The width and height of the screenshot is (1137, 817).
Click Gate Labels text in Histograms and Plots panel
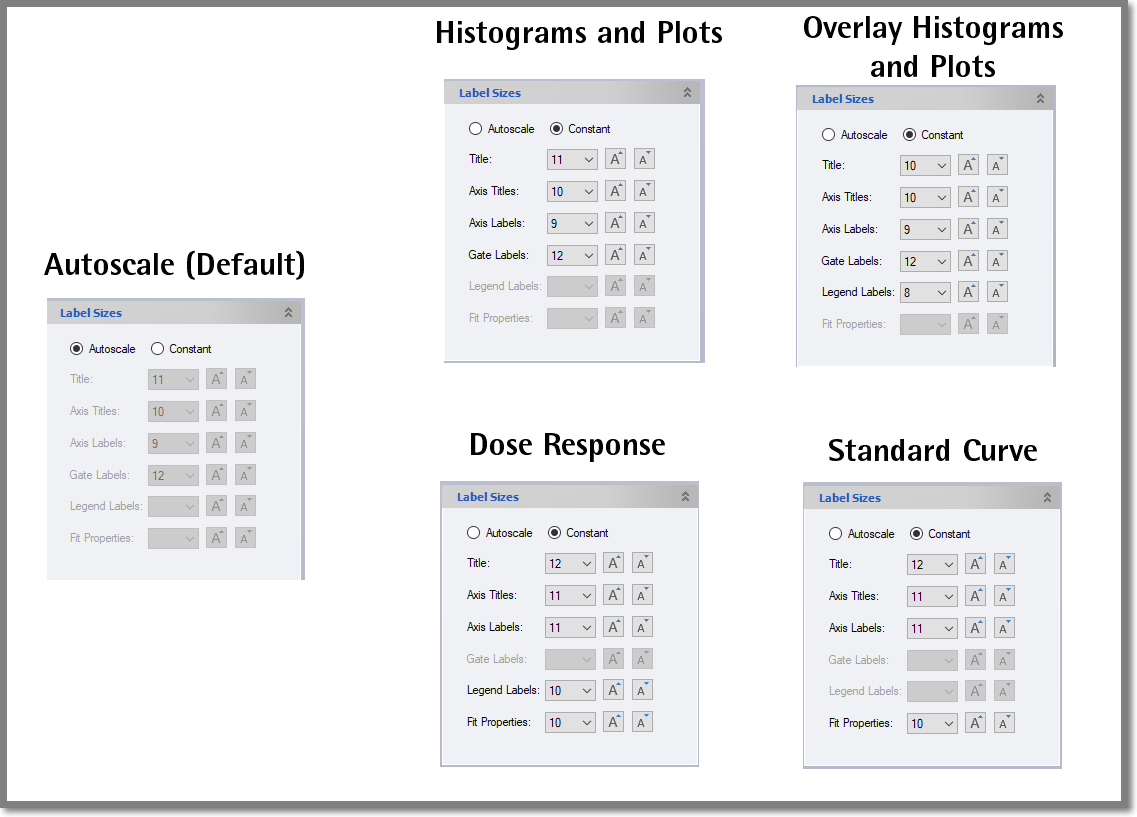(x=499, y=254)
